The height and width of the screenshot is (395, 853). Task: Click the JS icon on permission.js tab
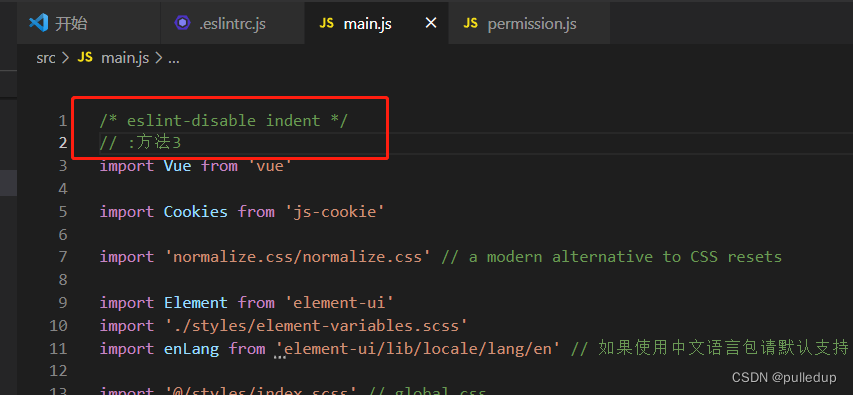coord(470,23)
